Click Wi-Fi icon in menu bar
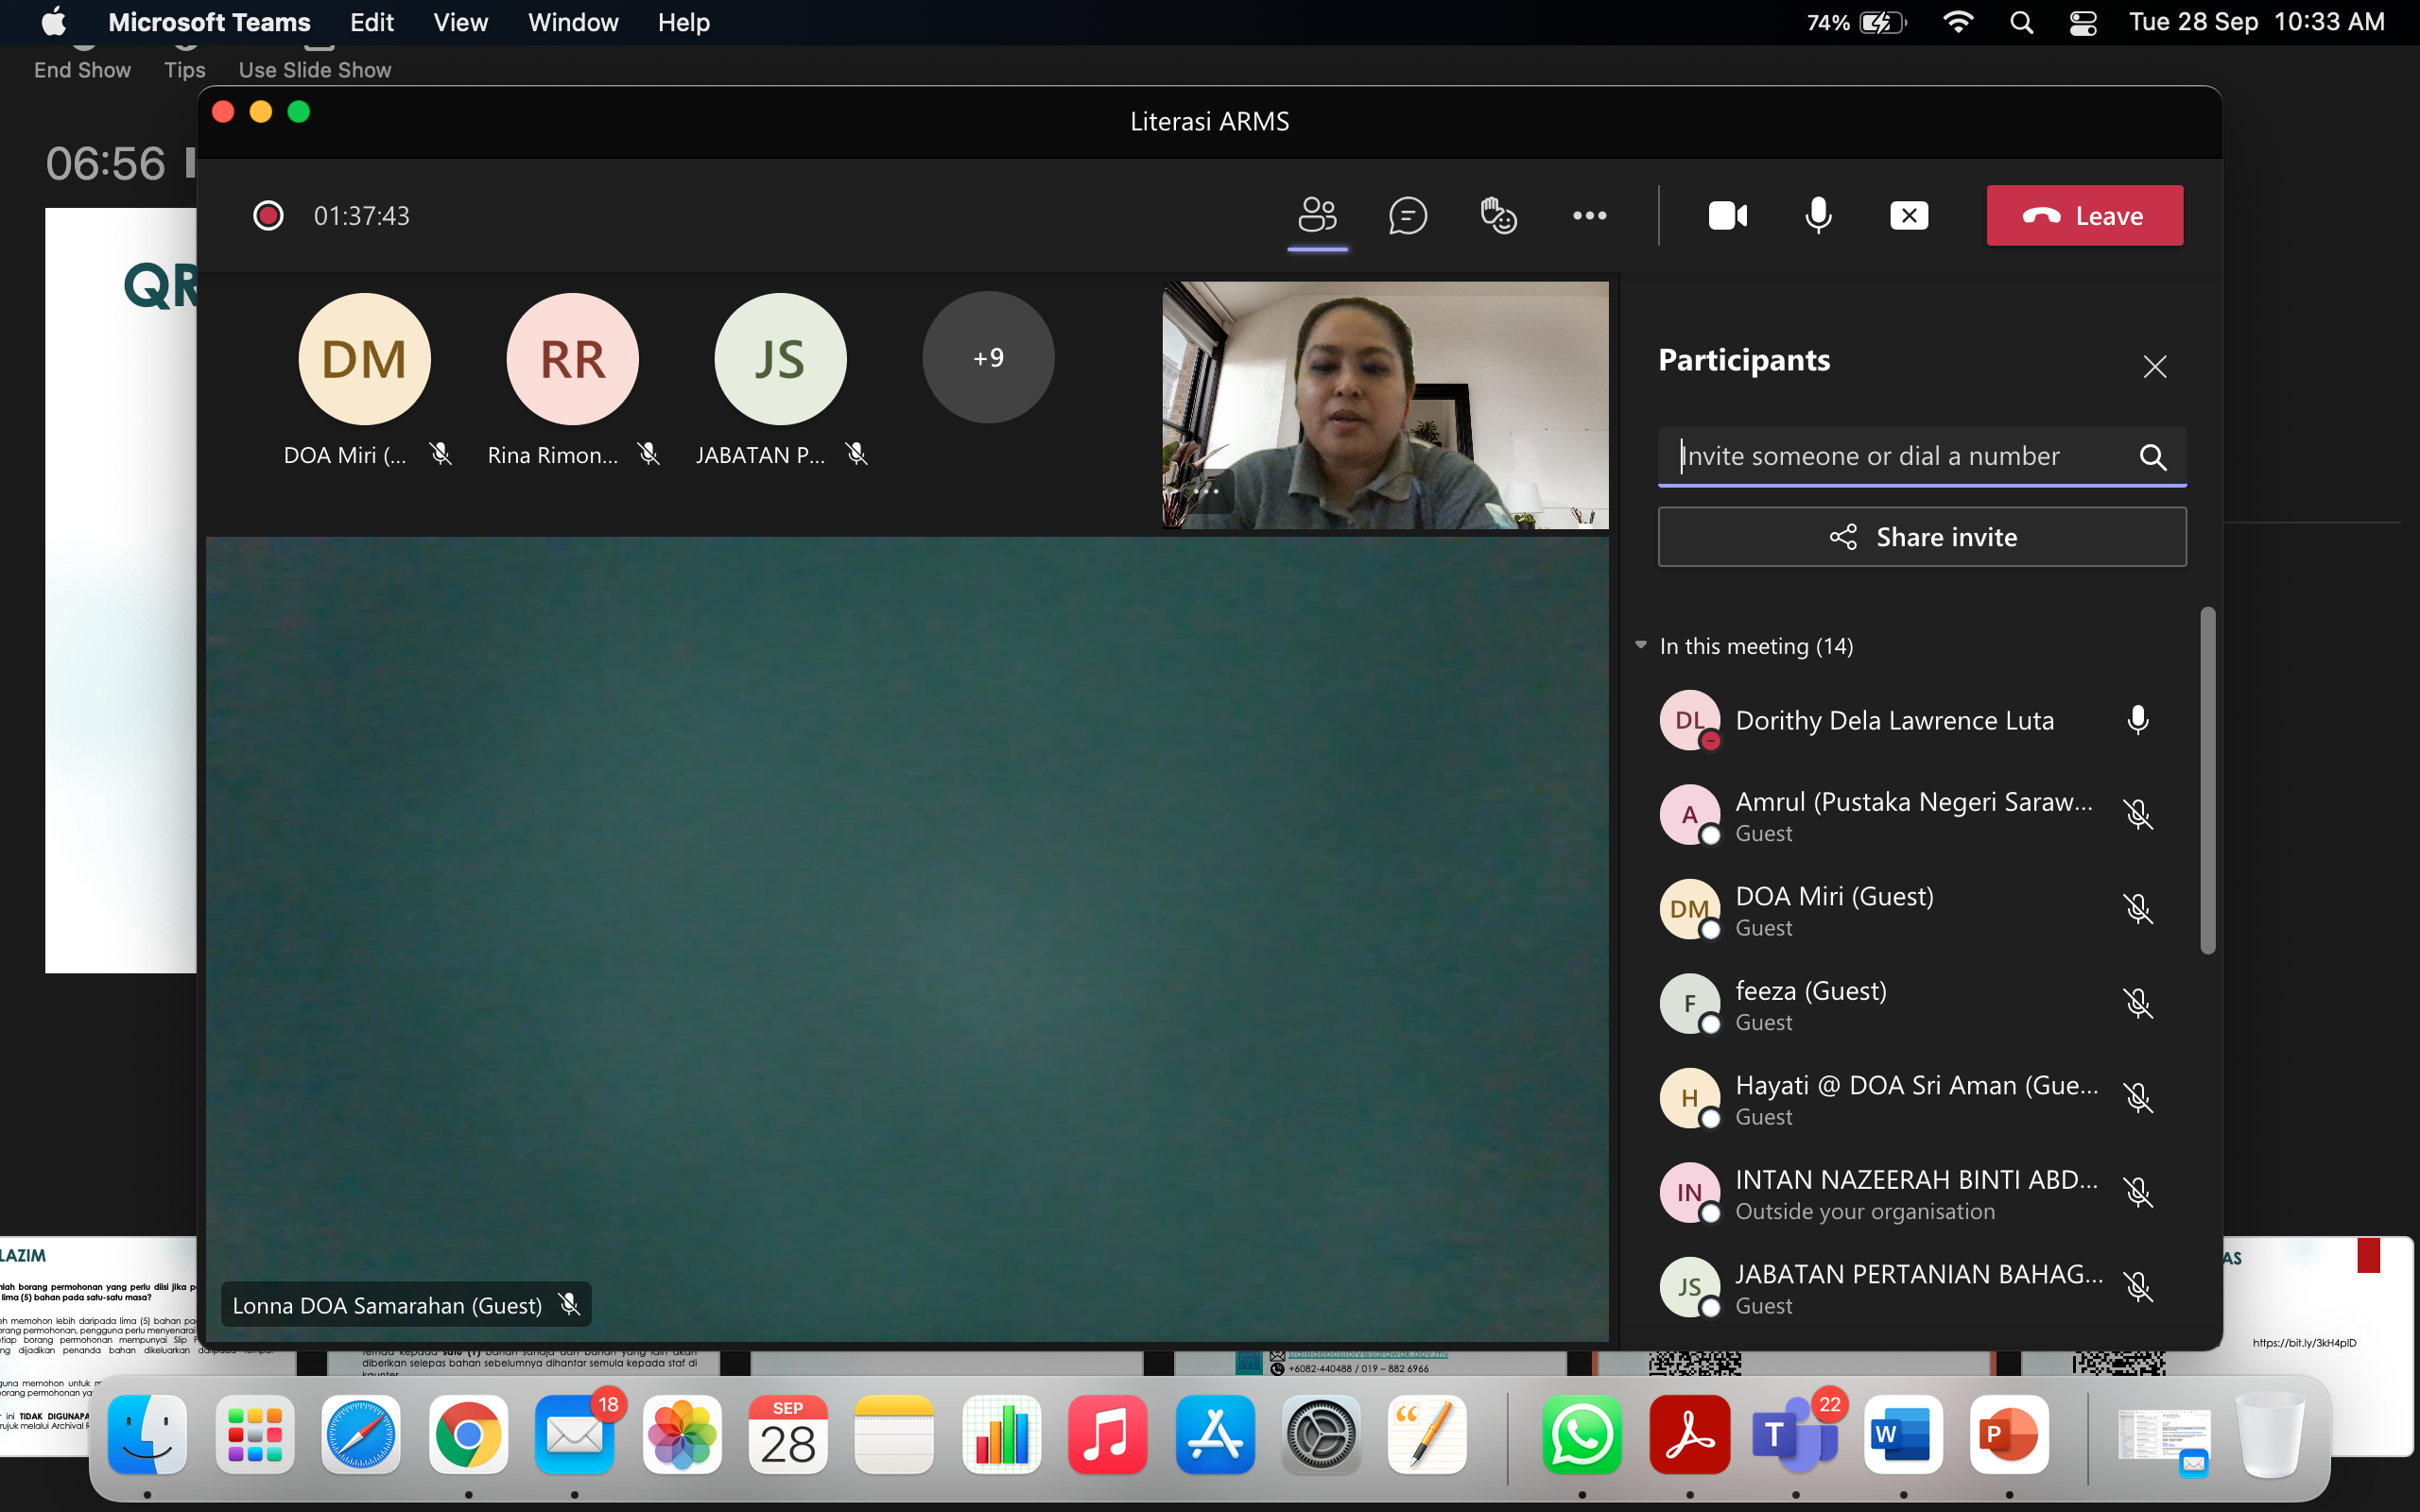This screenshot has height=1512, width=2420. pos(1957,22)
